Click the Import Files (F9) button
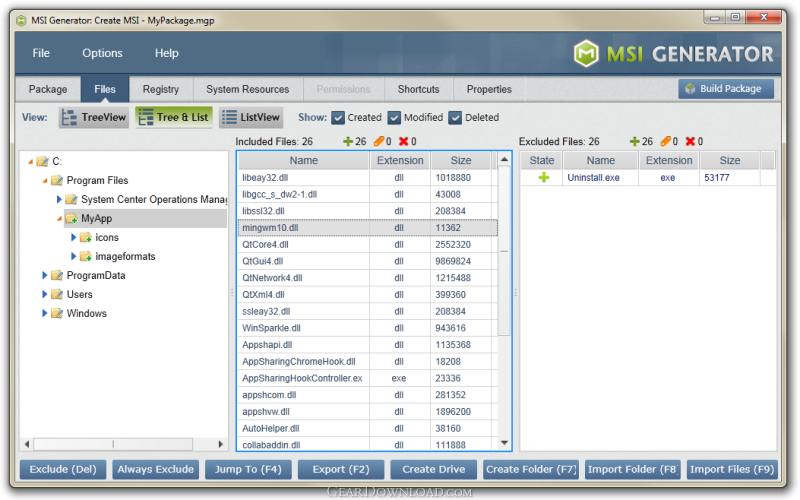This screenshot has width=800, height=500. tap(732, 470)
